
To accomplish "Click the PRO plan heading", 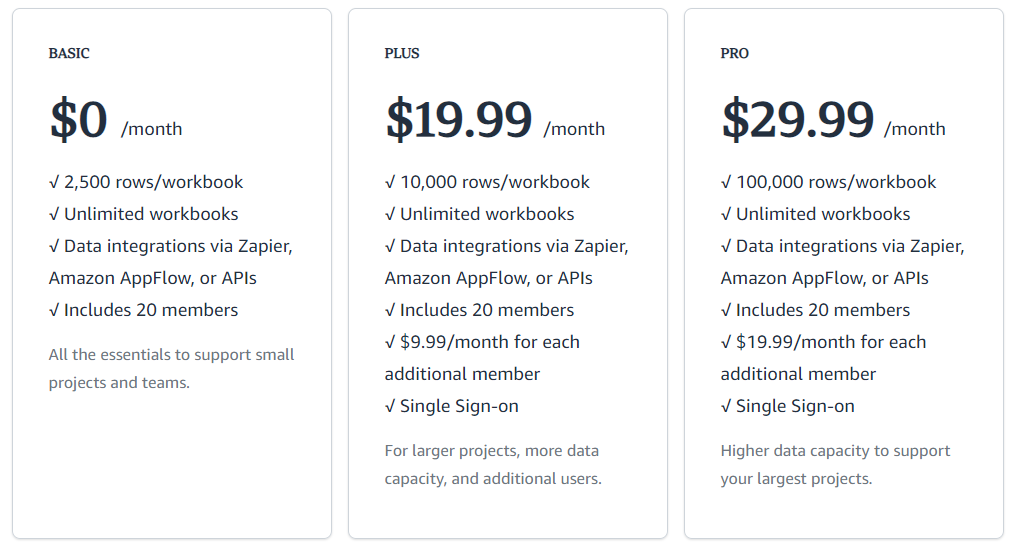I will (734, 53).
